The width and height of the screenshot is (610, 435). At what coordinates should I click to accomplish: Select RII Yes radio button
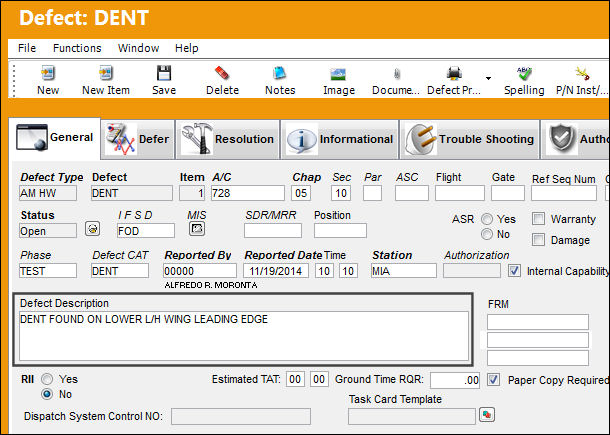(x=47, y=379)
